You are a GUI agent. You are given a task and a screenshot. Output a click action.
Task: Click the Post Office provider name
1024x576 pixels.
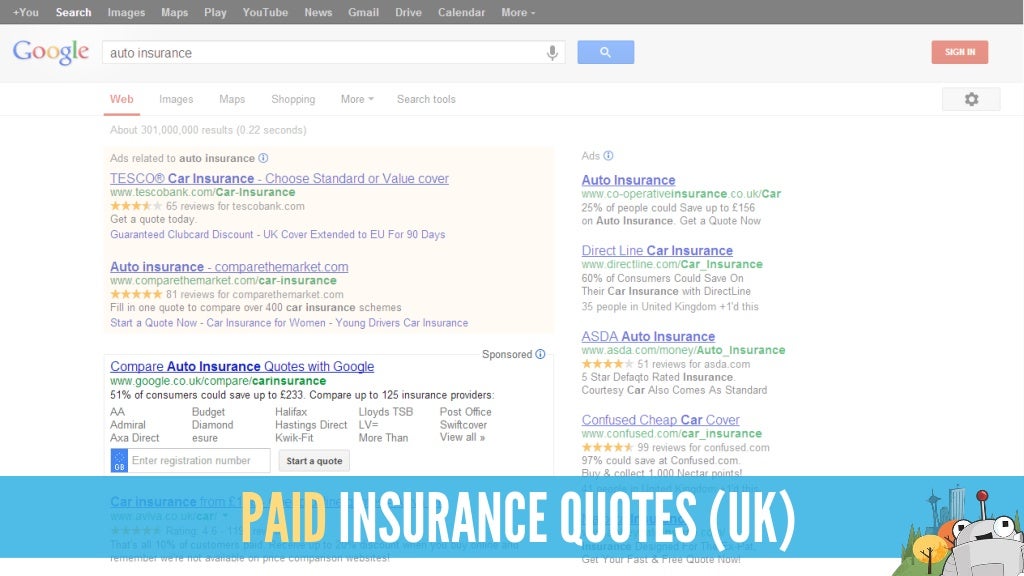pos(466,412)
